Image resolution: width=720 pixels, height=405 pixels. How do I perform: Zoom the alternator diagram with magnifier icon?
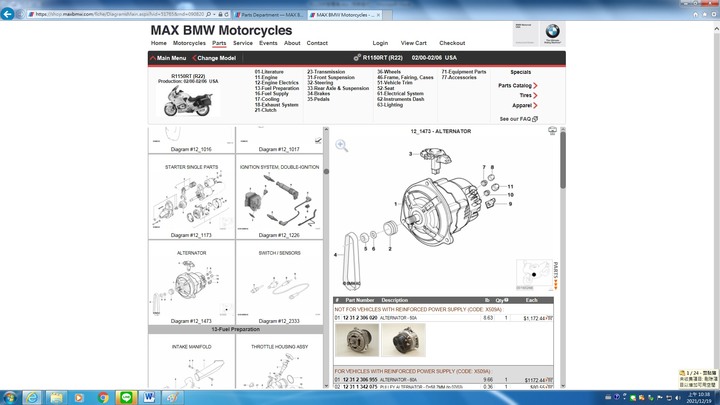(341, 146)
